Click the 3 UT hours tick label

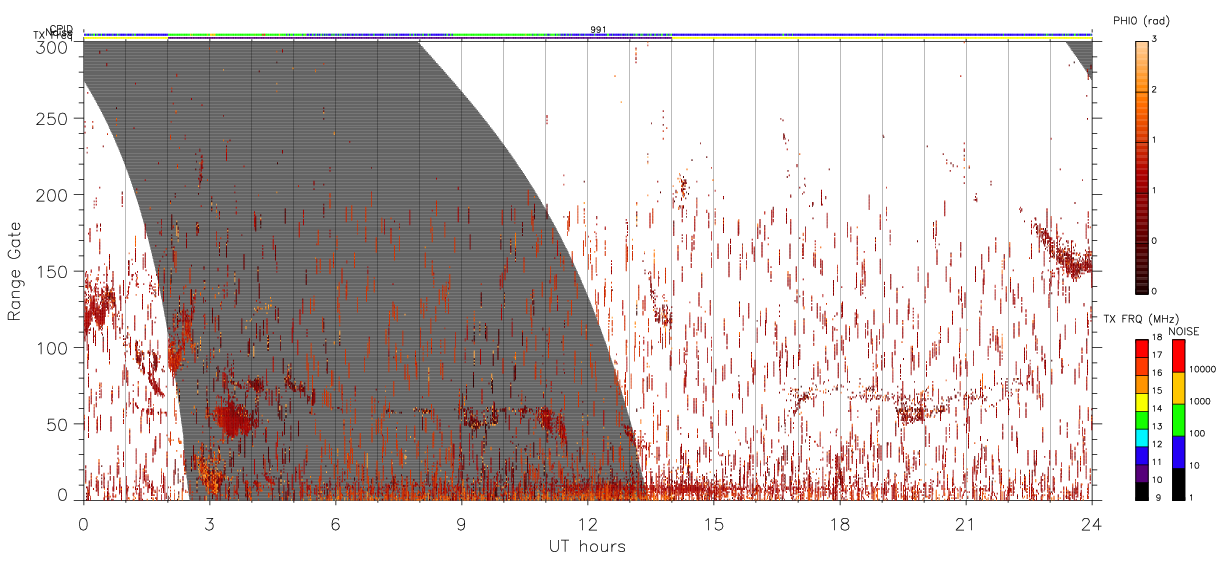coord(209,524)
